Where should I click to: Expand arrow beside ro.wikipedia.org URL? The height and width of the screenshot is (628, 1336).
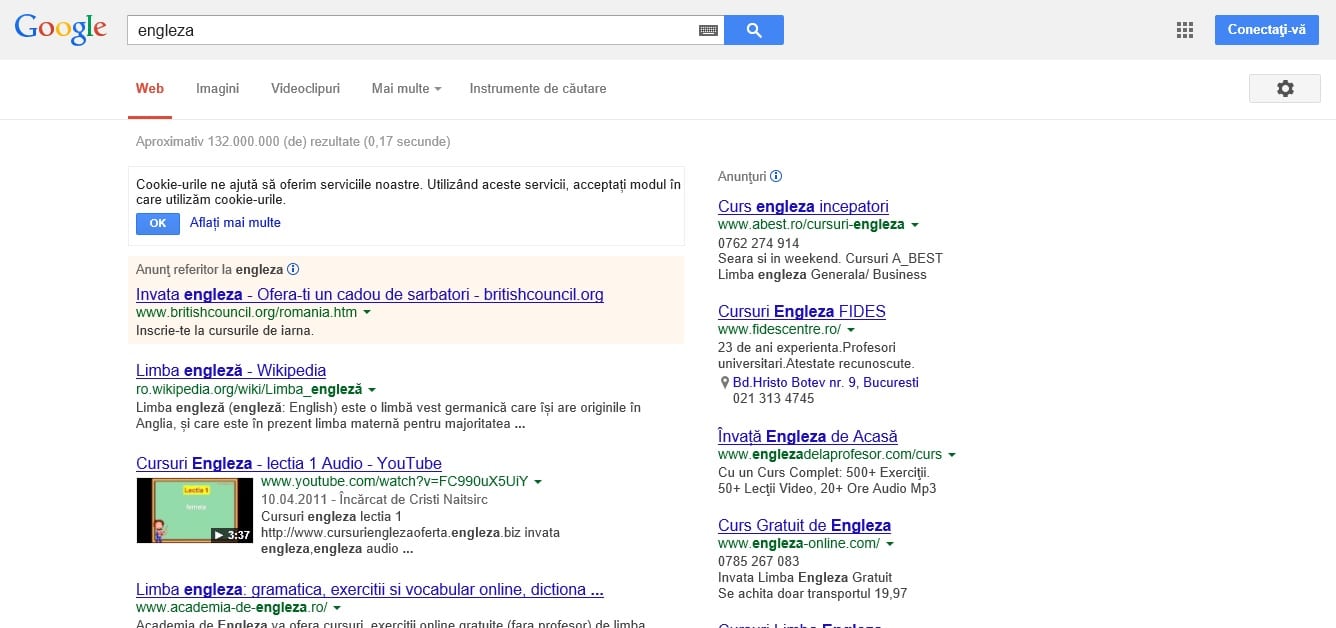[372, 389]
